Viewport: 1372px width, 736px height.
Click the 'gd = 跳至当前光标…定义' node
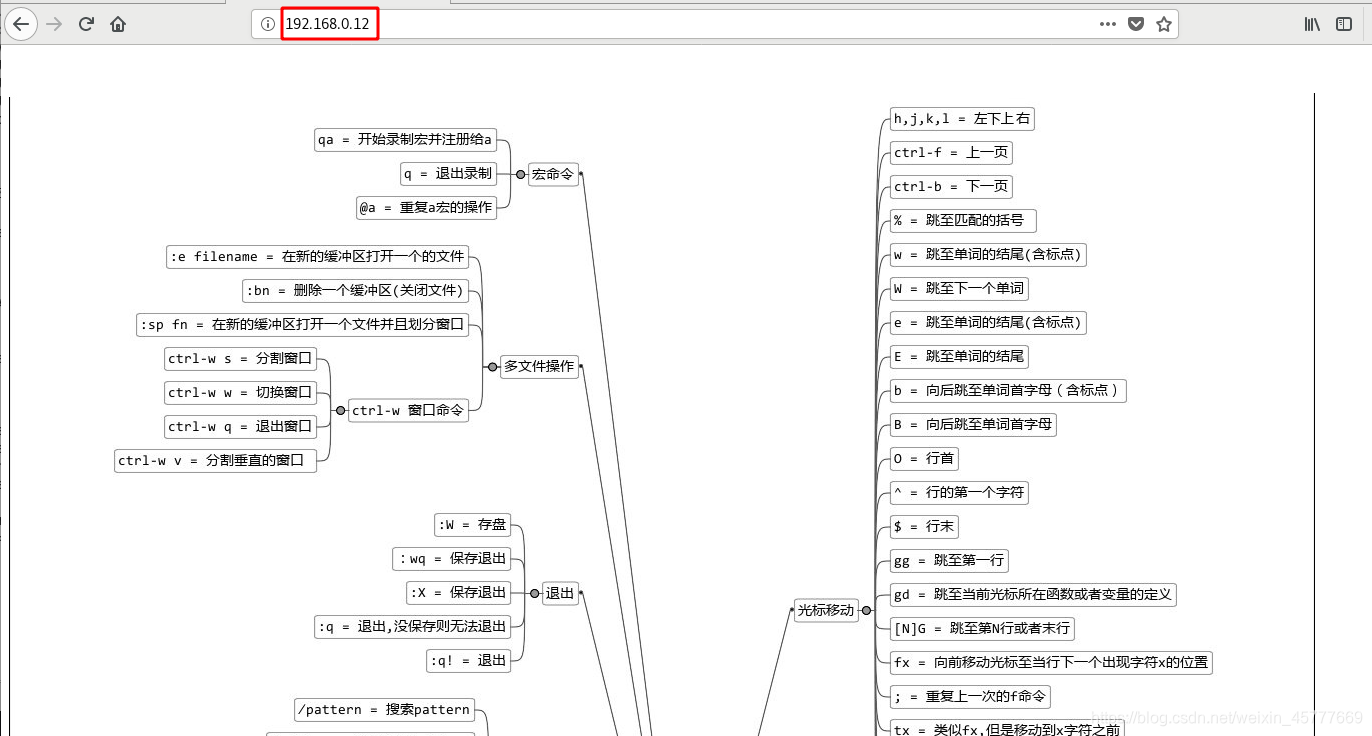click(x=1033, y=595)
